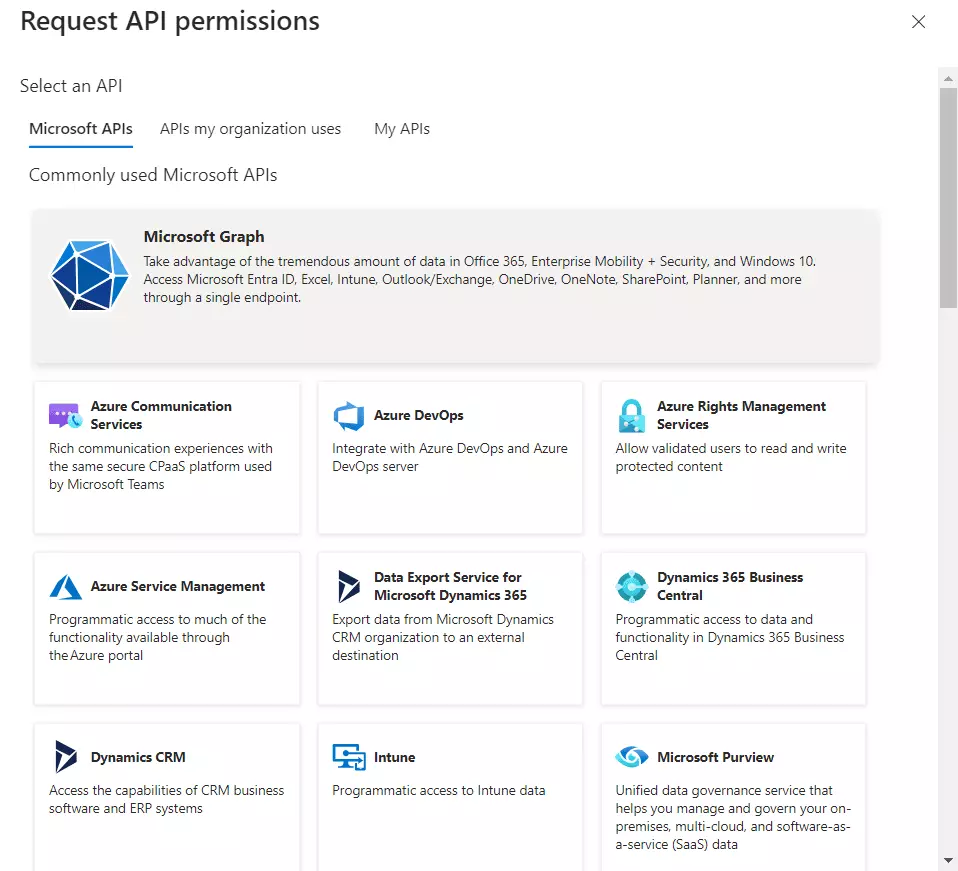958x871 pixels.
Task: Open the Azure DevOps API card
Action: (x=449, y=456)
